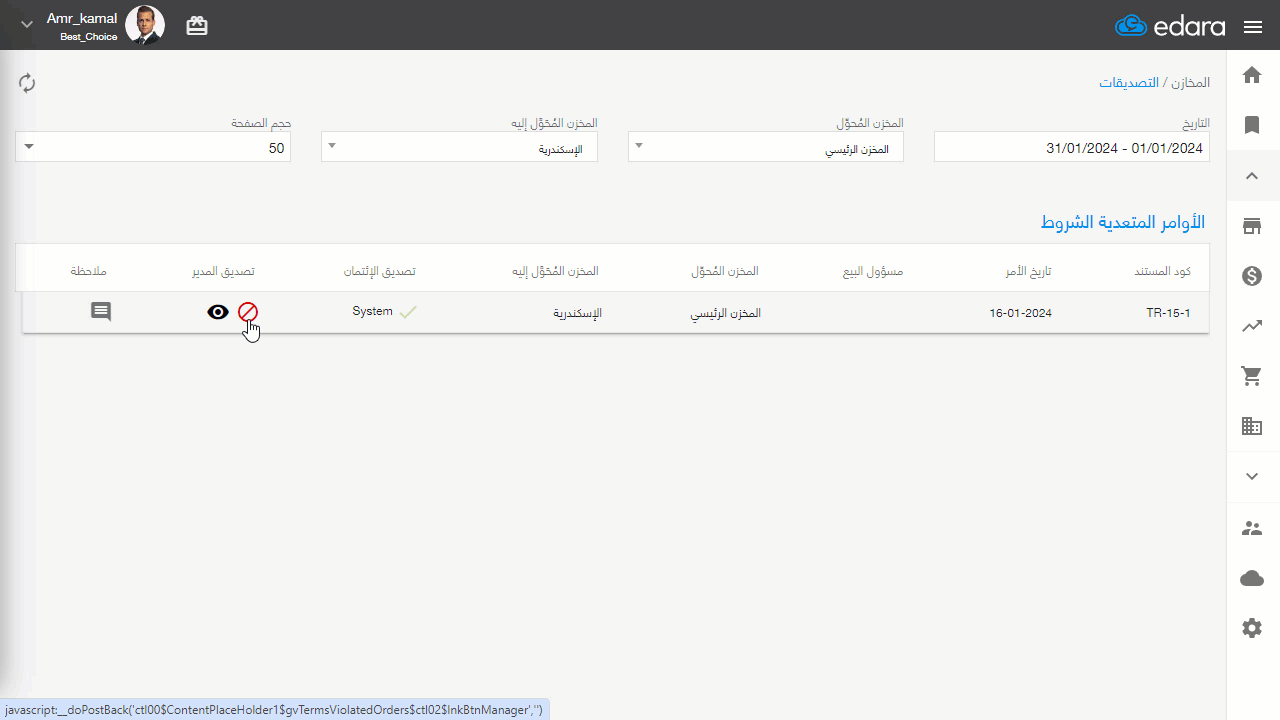The image size is (1280, 720).
Task: Open the people/users sidebar icon
Action: (1252, 528)
